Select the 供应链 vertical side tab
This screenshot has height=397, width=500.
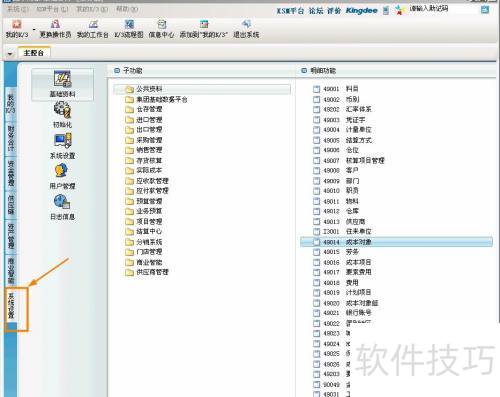pyautogui.click(x=11, y=204)
